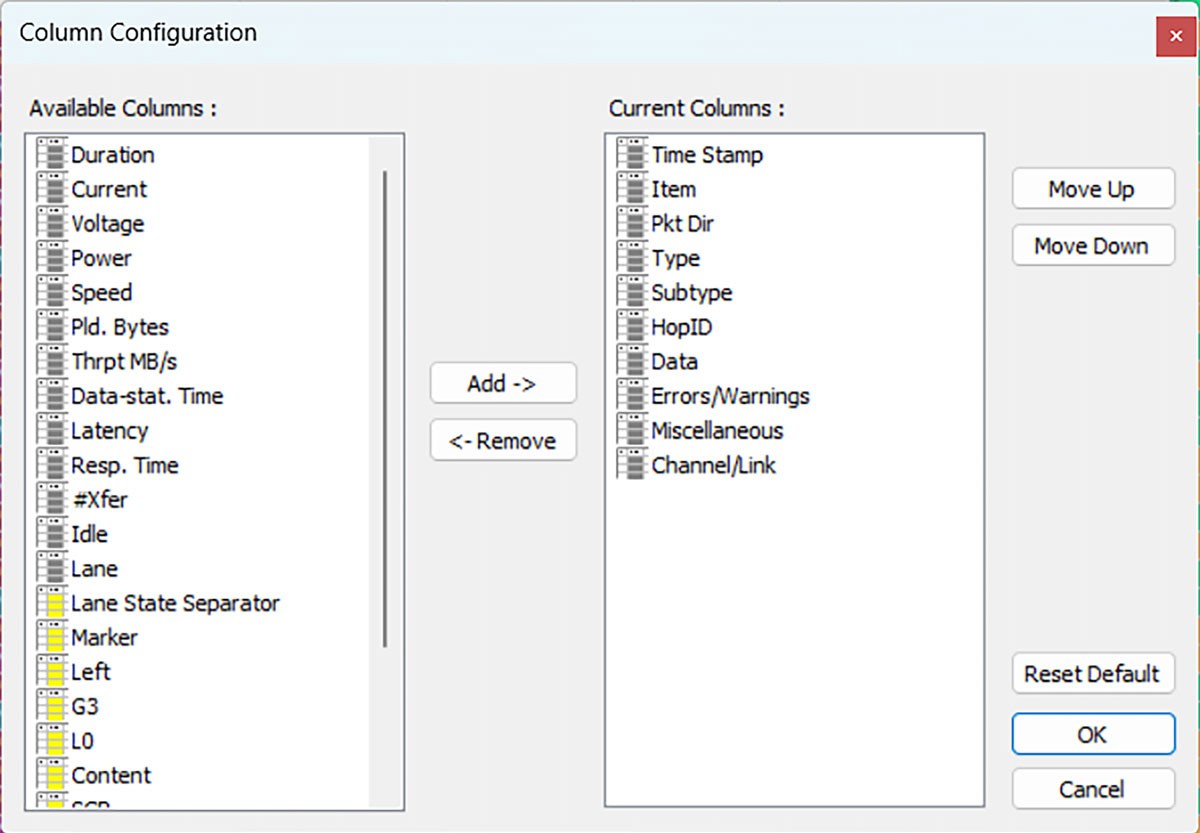Click the column icon beside HopID
1200x833 pixels.
pyautogui.click(x=632, y=327)
